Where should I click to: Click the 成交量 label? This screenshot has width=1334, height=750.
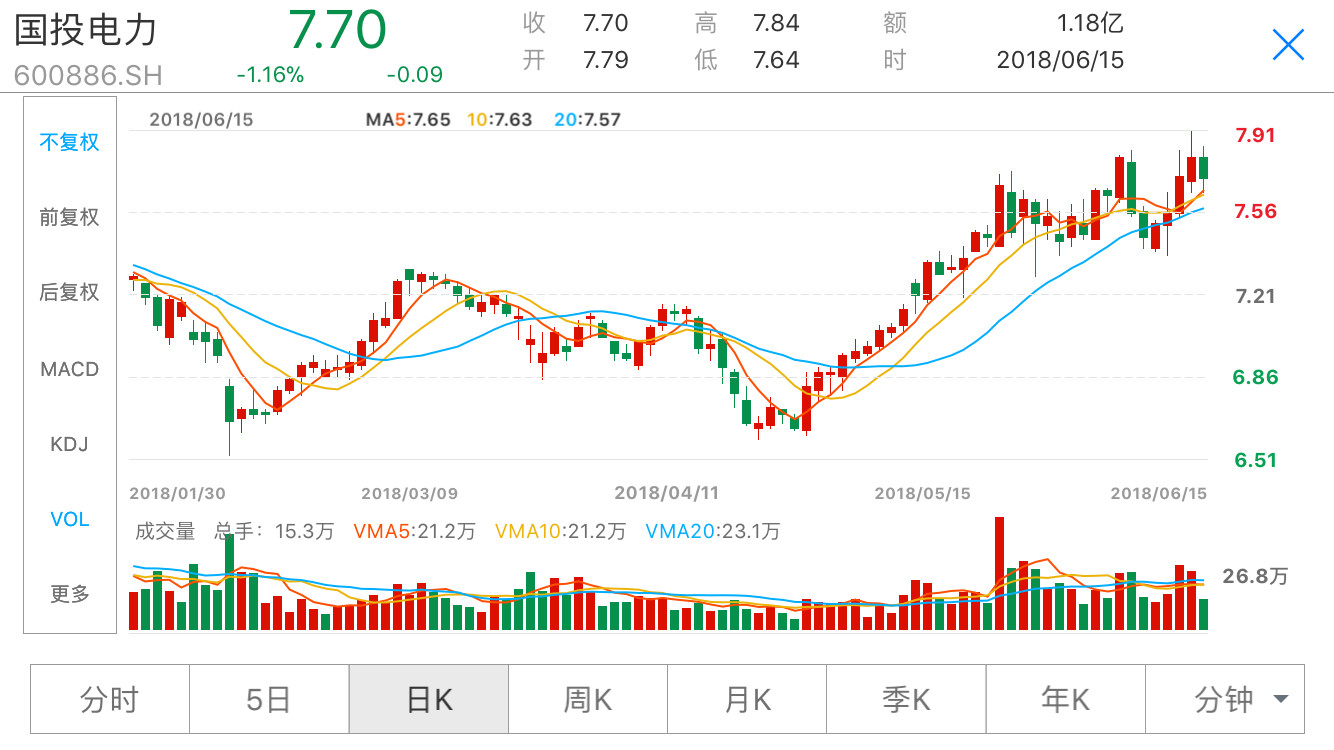click(166, 532)
